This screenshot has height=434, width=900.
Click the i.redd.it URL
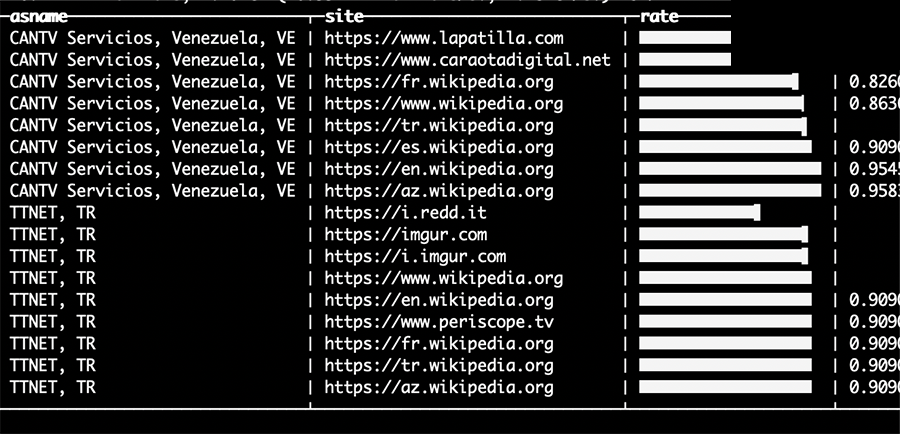pyautogui.click(x=405, y=213)
